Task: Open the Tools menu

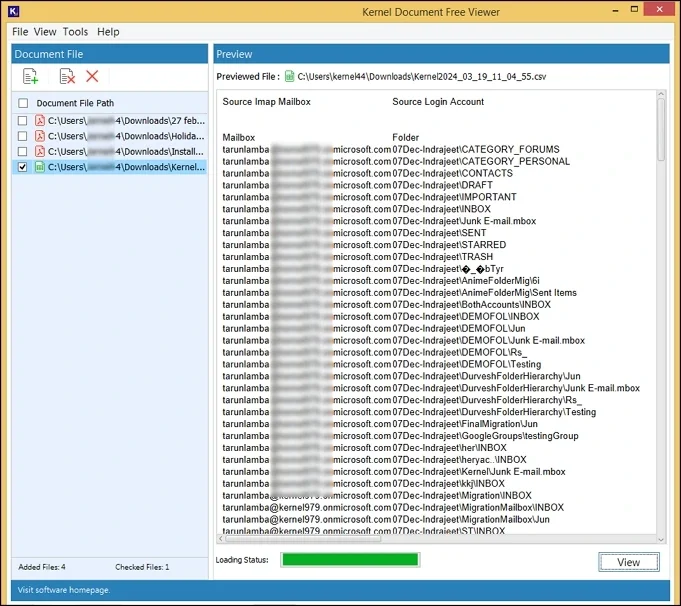Action: 75,32
